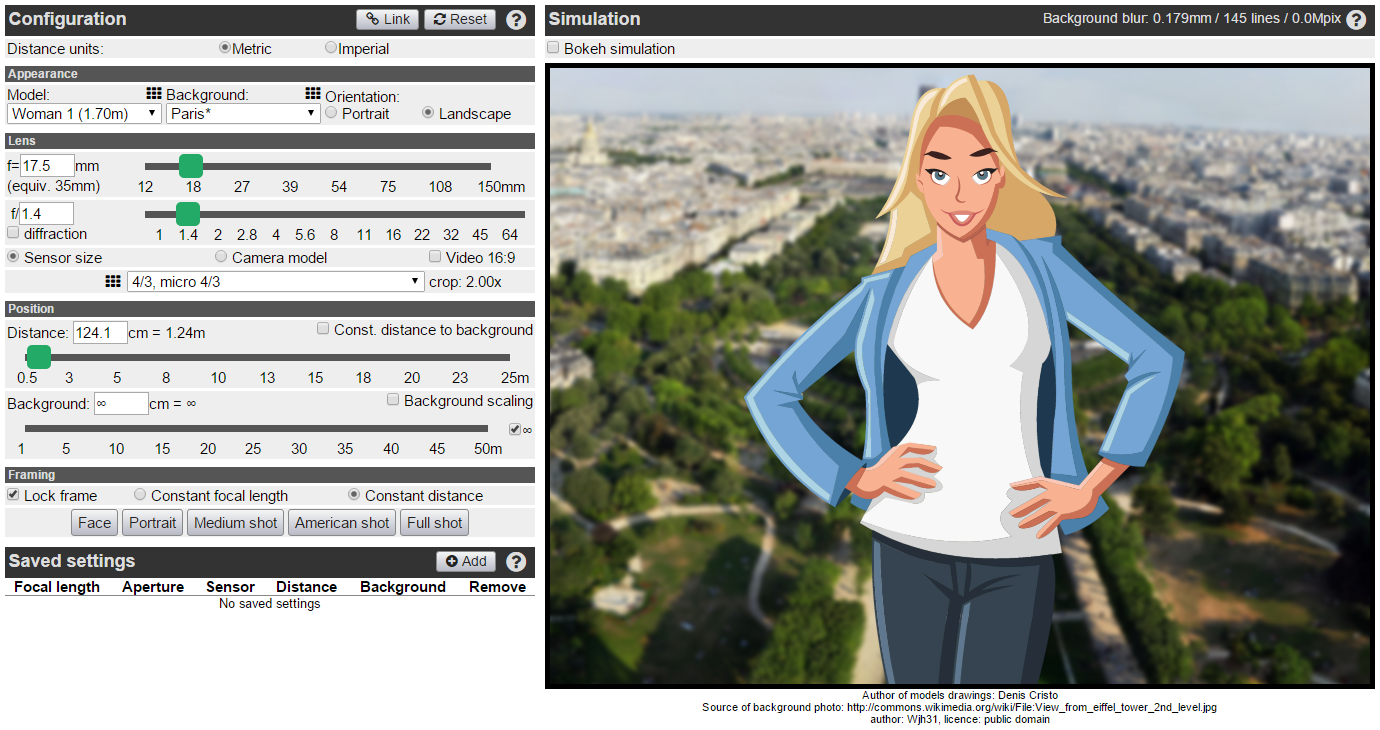Viewport: 1380px width, 730px height.
Task: Enable the Bokeh simulation checkbox
Action: (554, 48)
